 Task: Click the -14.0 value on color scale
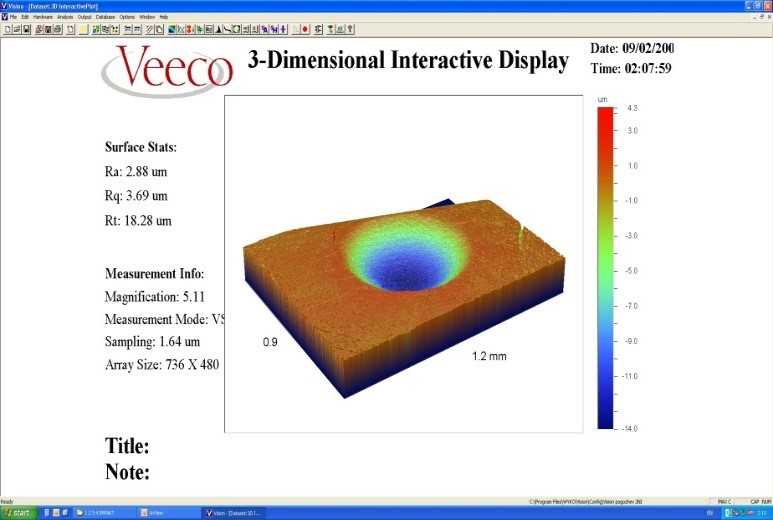629,428
